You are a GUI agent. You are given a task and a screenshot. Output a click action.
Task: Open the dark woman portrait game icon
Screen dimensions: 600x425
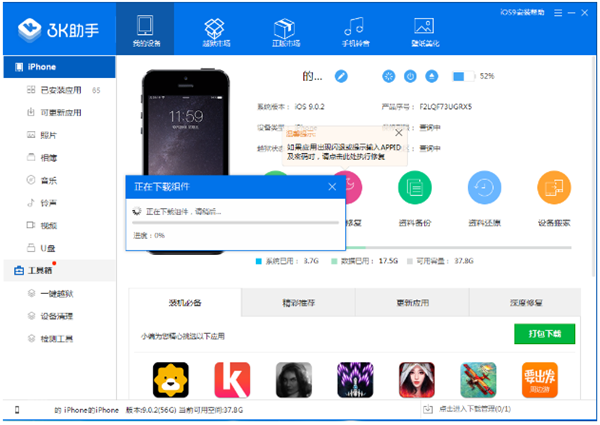click(x=294, y=380)
